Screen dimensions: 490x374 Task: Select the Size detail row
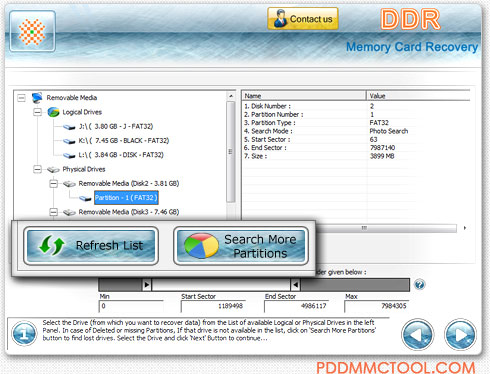pos(356,156)
